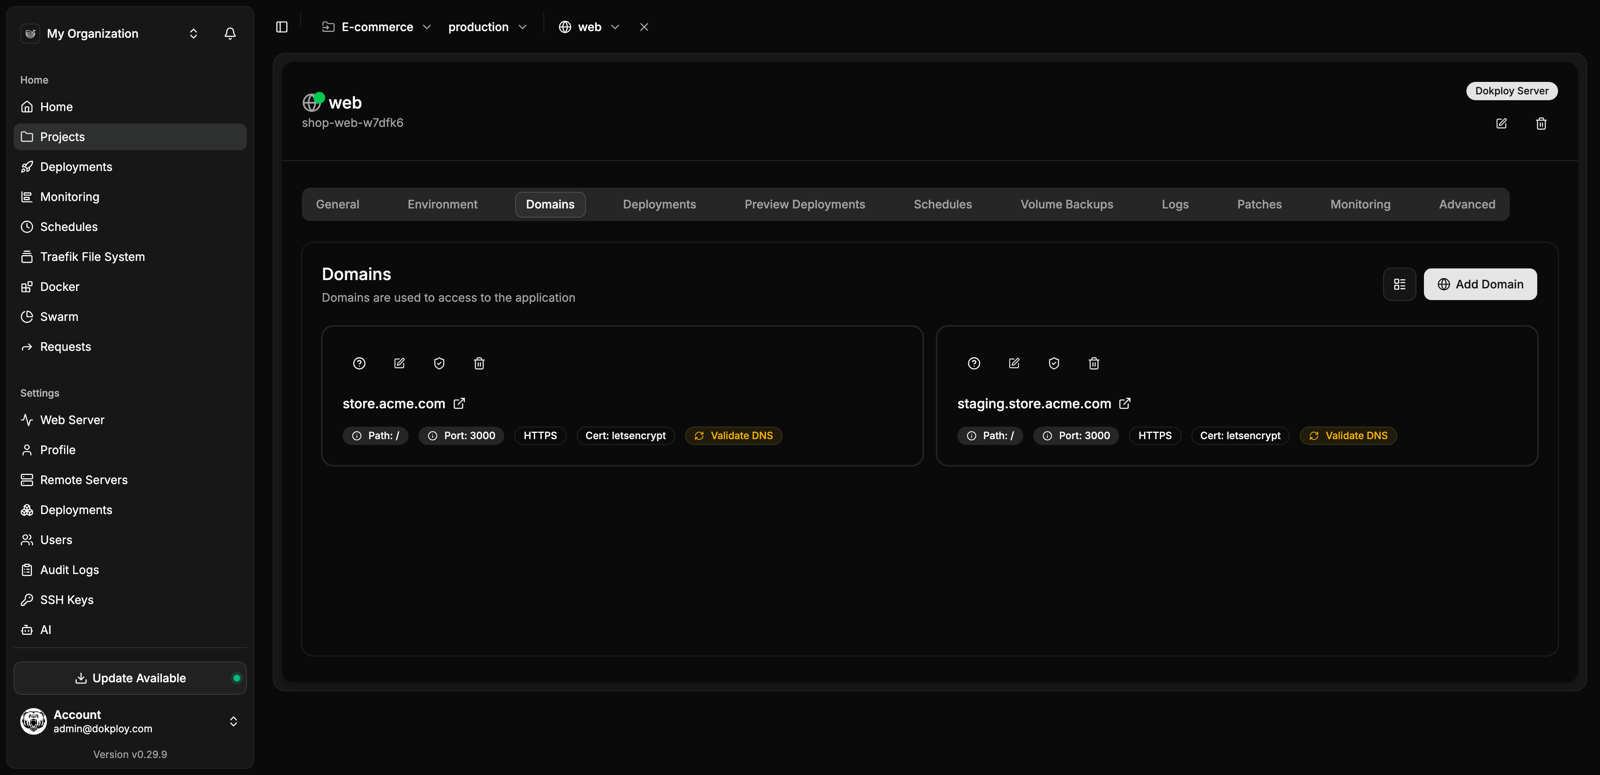Image resolution: width=1600 pixels, height=775 pixels.
Task: Edit the store.acme.com domain
Action: [399, 363]
